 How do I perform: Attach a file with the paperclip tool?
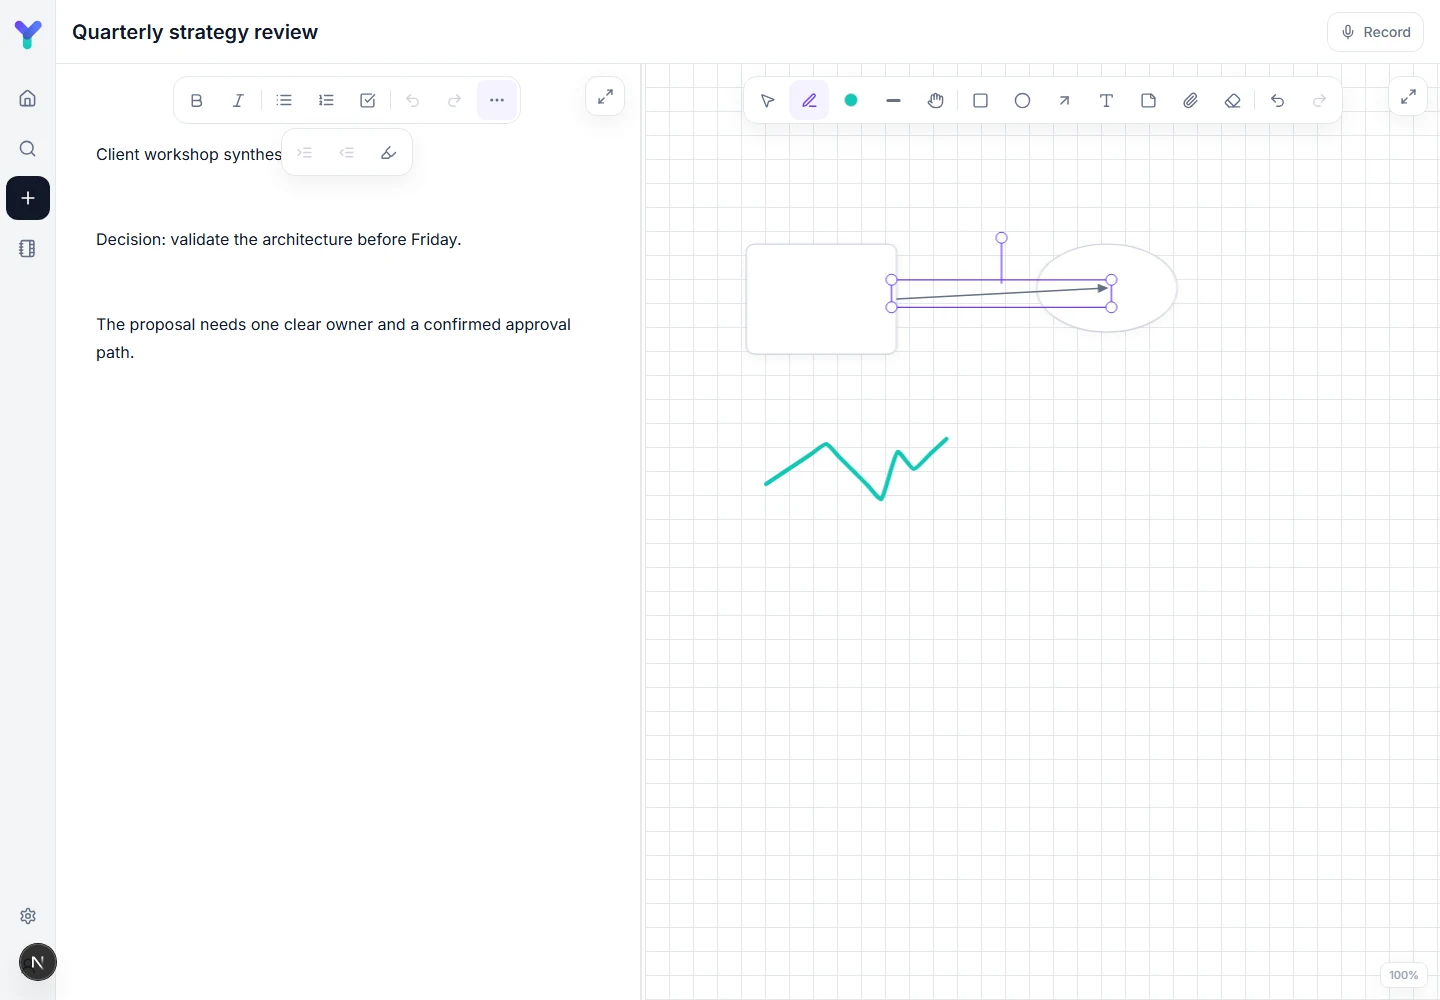coord(1190,100)
